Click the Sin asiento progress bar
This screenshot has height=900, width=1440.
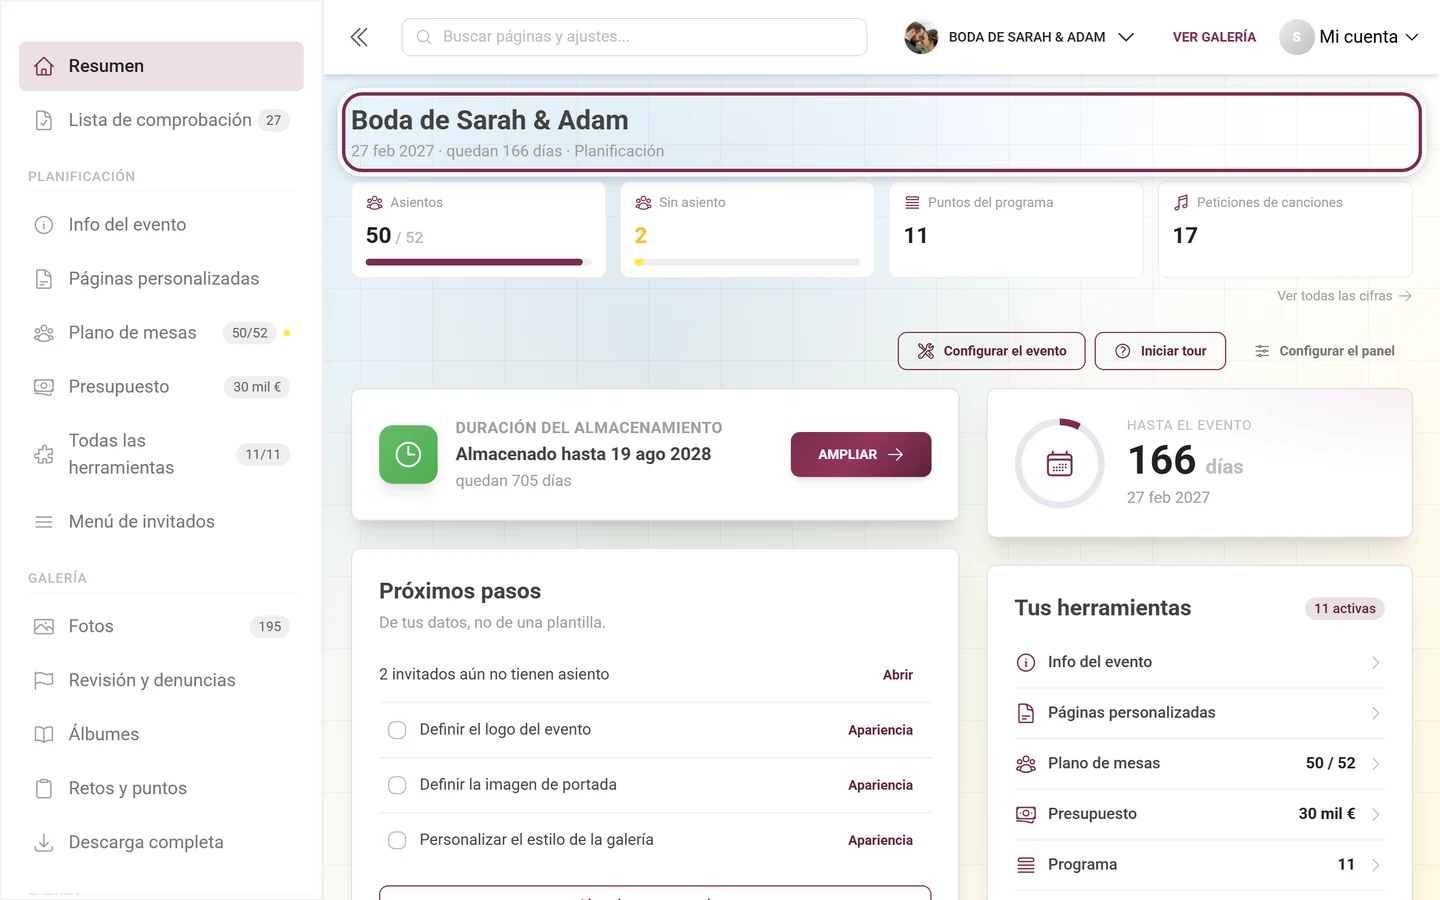[x=747, y=262]
